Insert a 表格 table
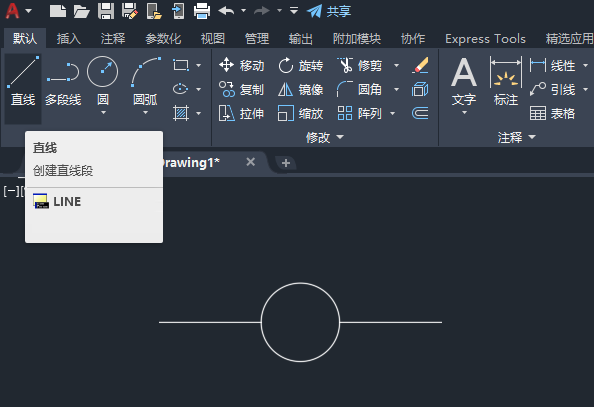594x407 pixels. click(x=552, y=113)
